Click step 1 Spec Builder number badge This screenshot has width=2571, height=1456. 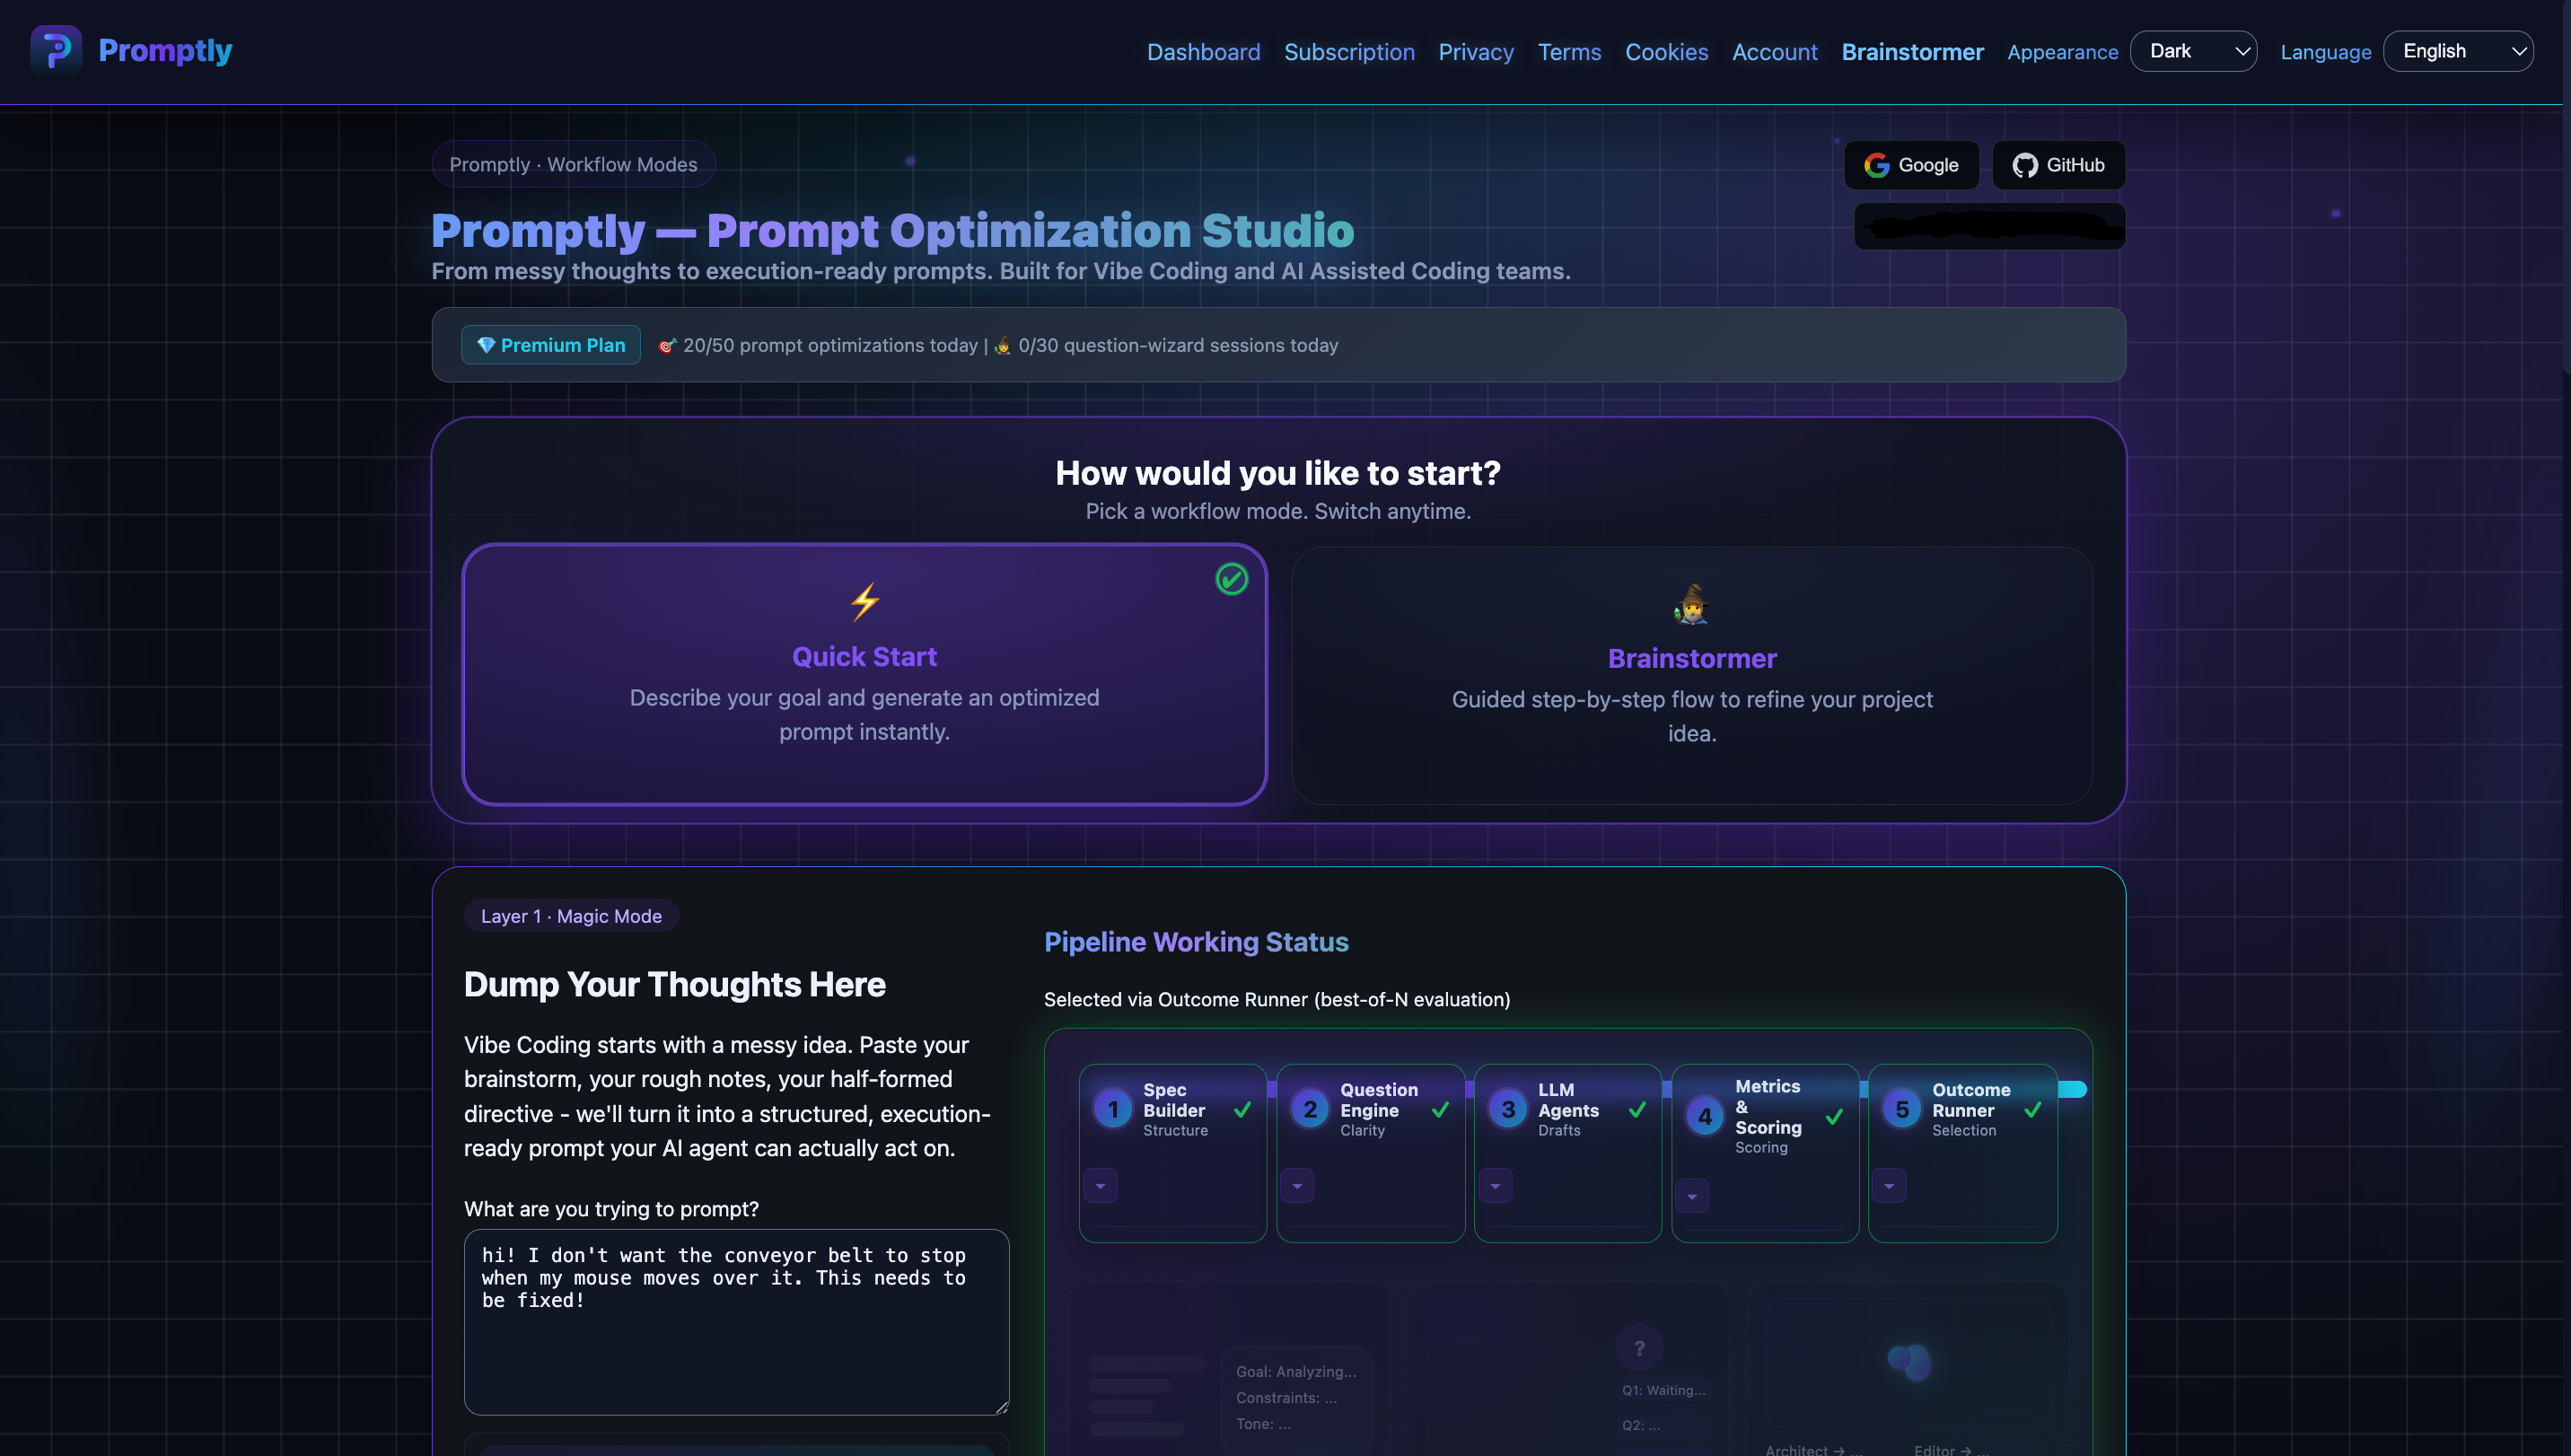(x=1112, y=1109)
